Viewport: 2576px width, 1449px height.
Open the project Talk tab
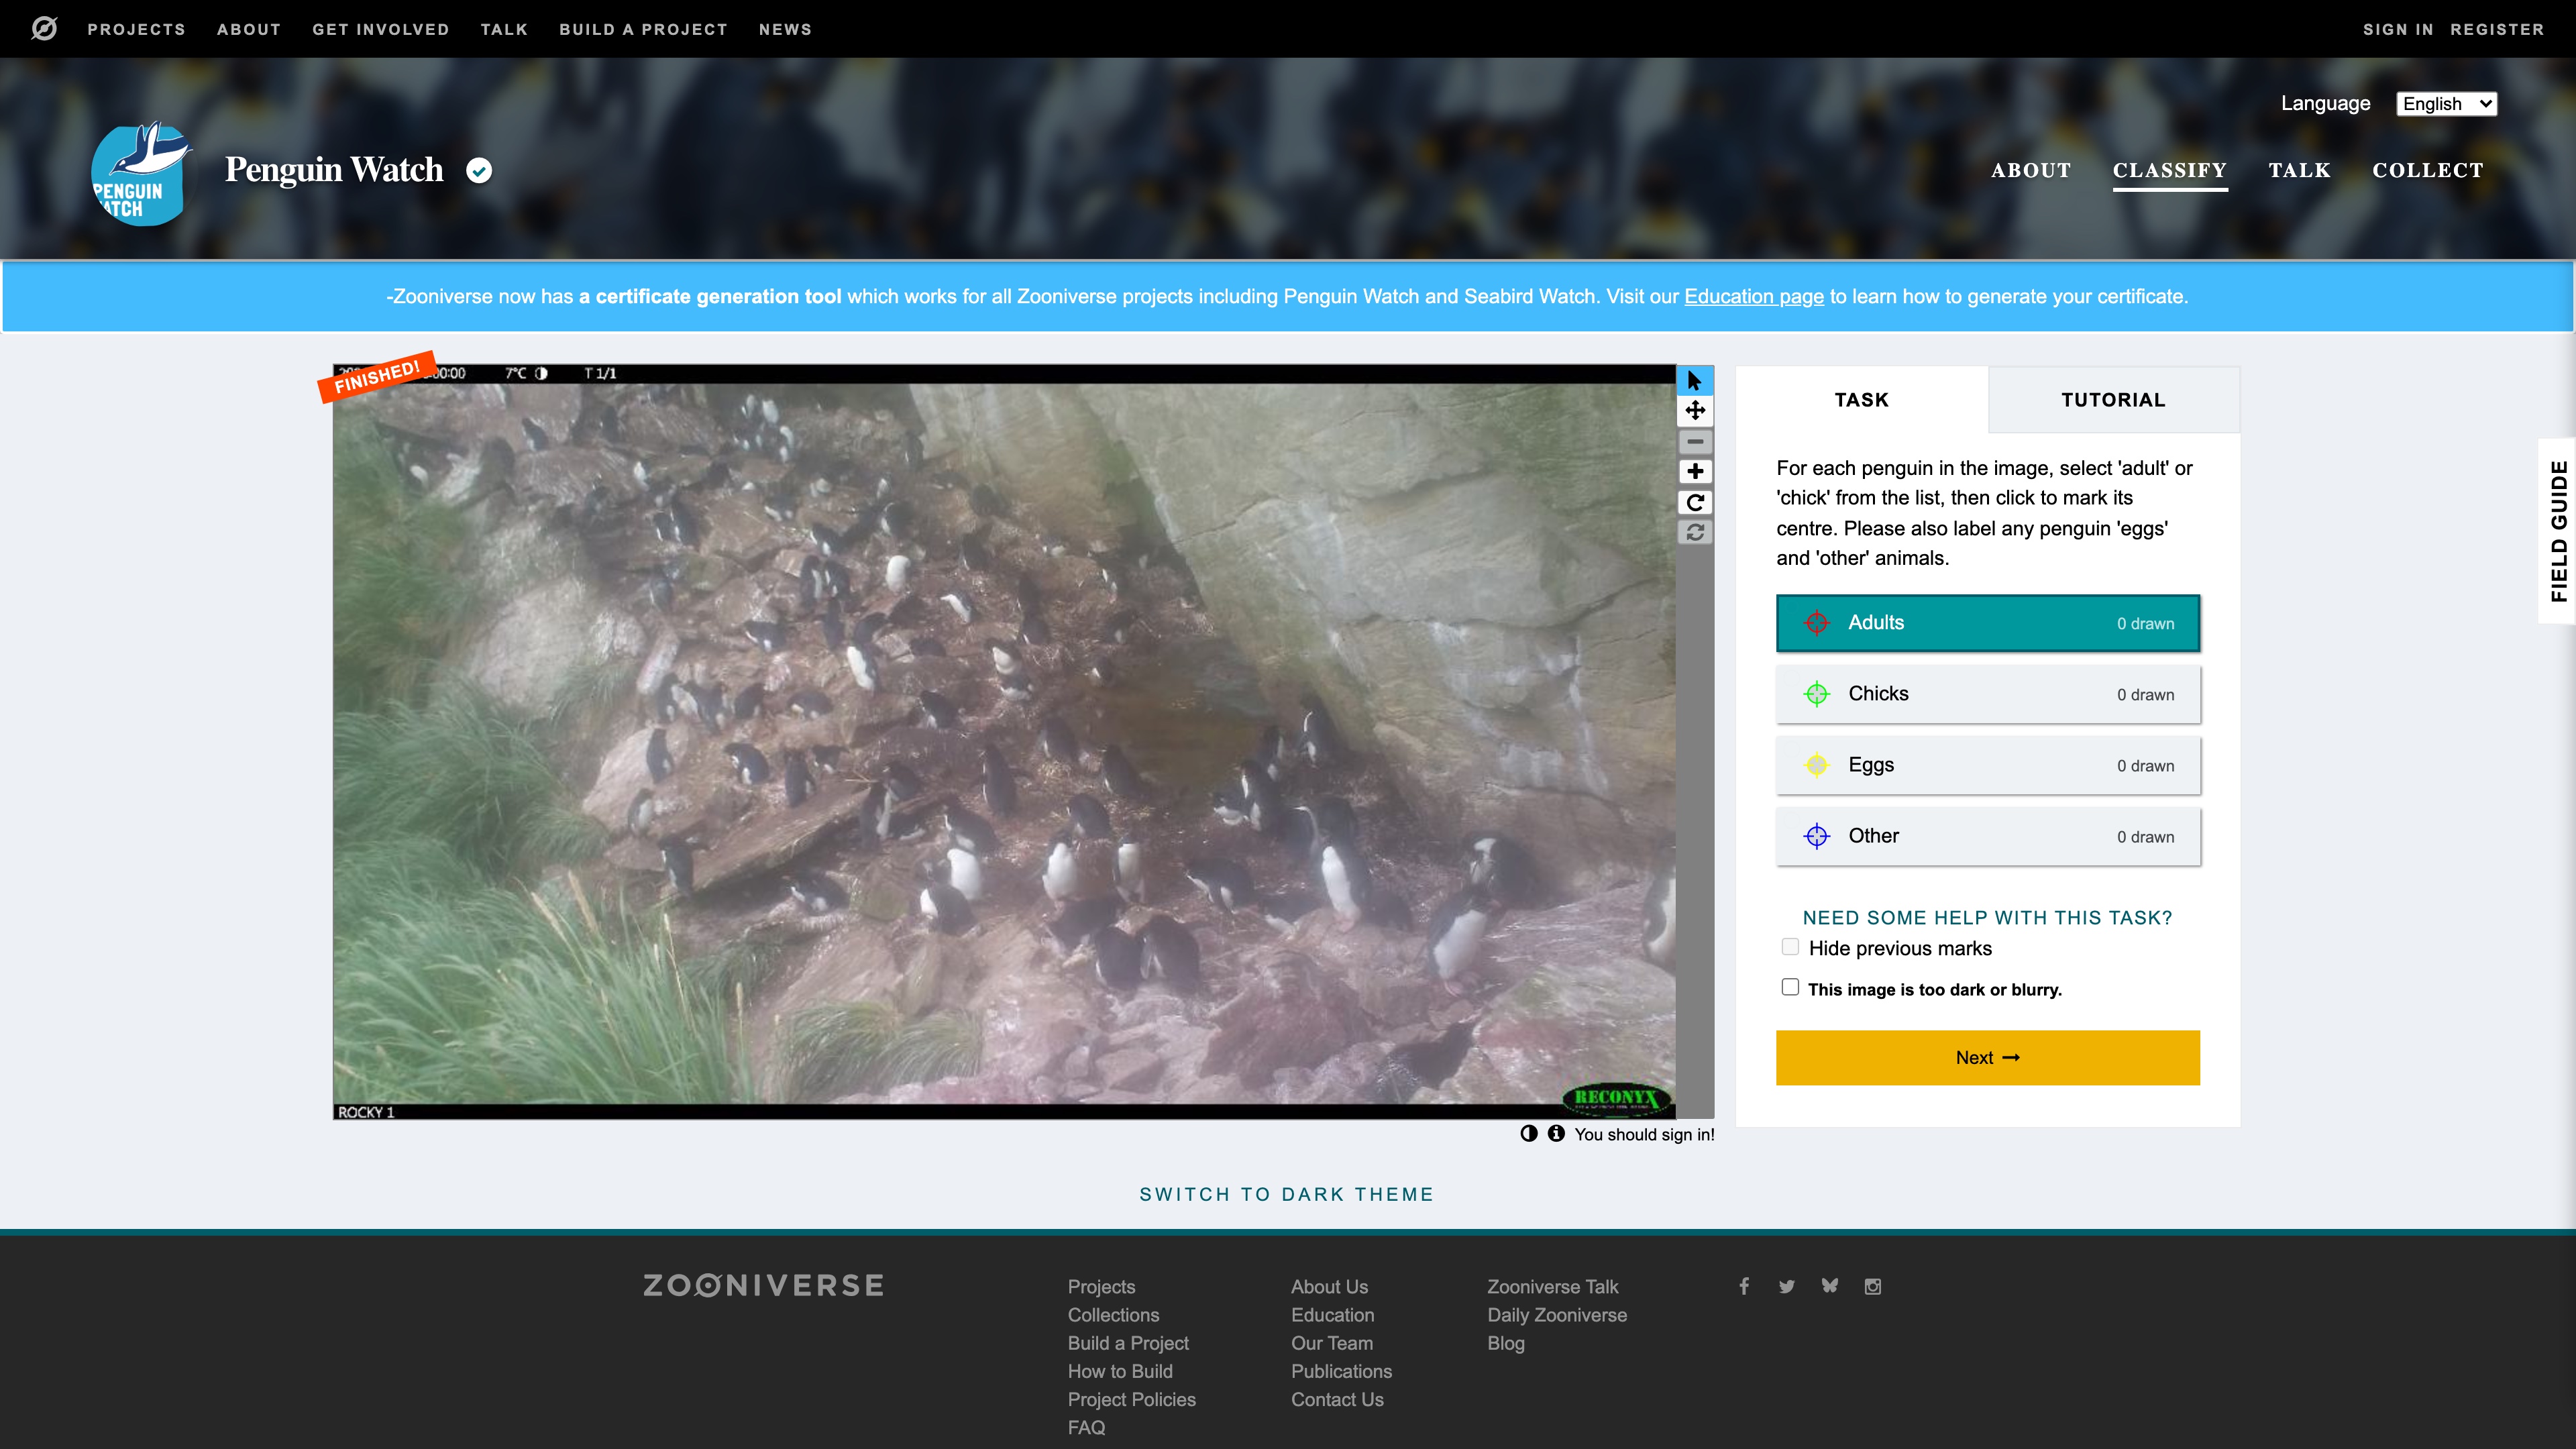point(2299,171)
